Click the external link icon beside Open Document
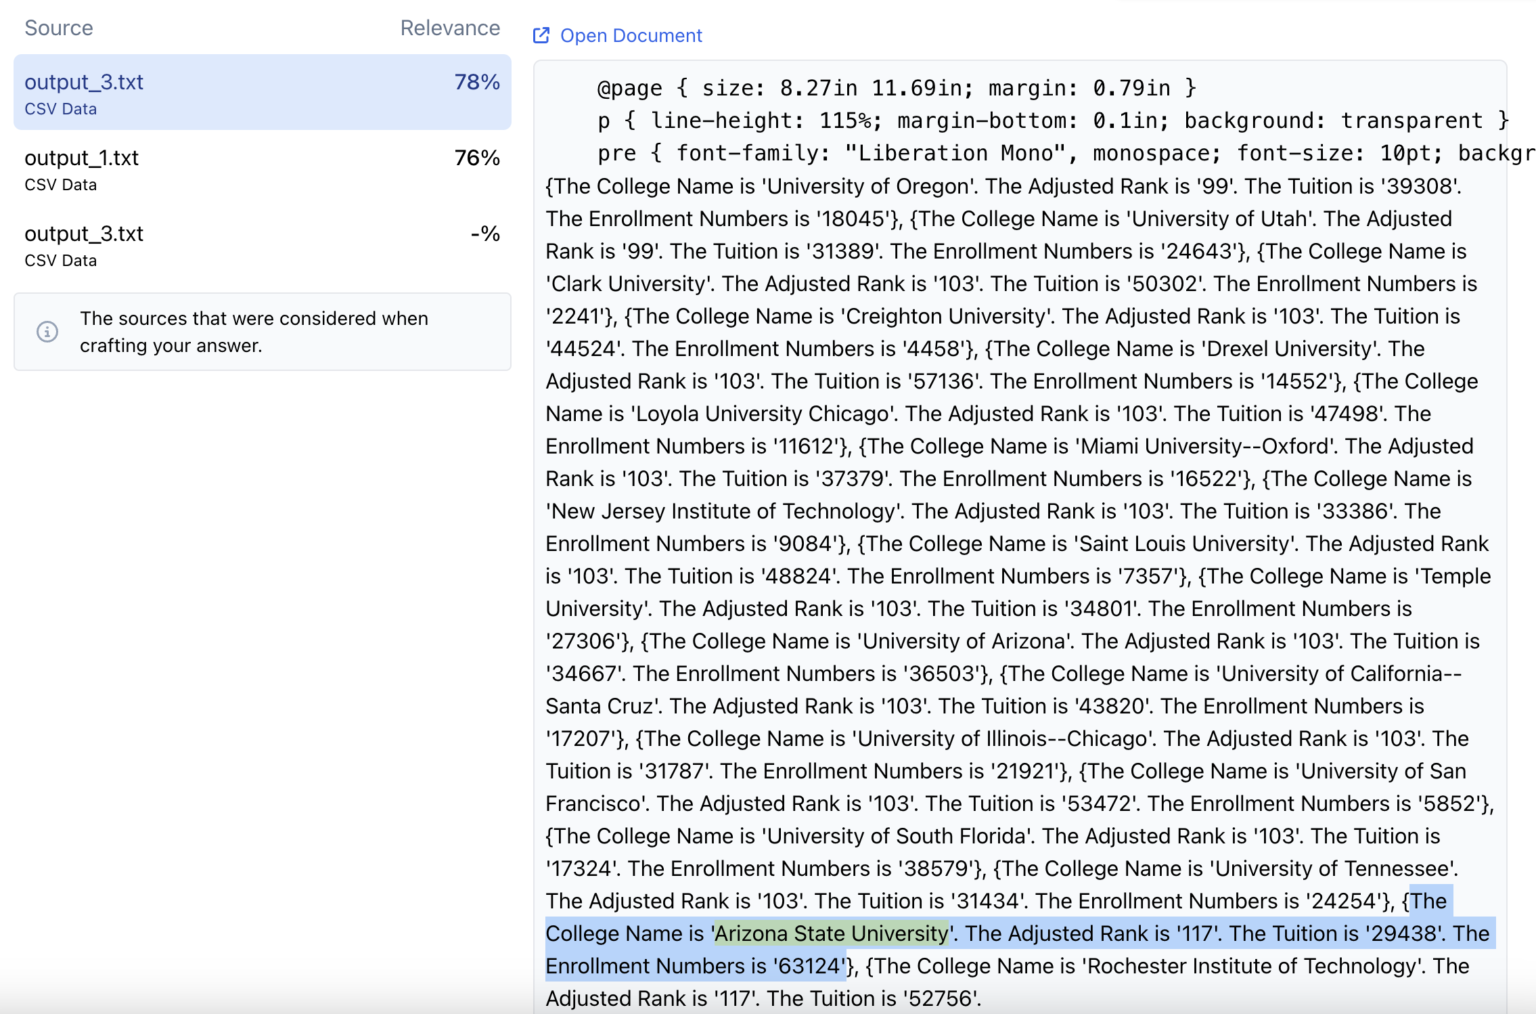This screenshot has height=1014, width=1536. coord(541,36)
